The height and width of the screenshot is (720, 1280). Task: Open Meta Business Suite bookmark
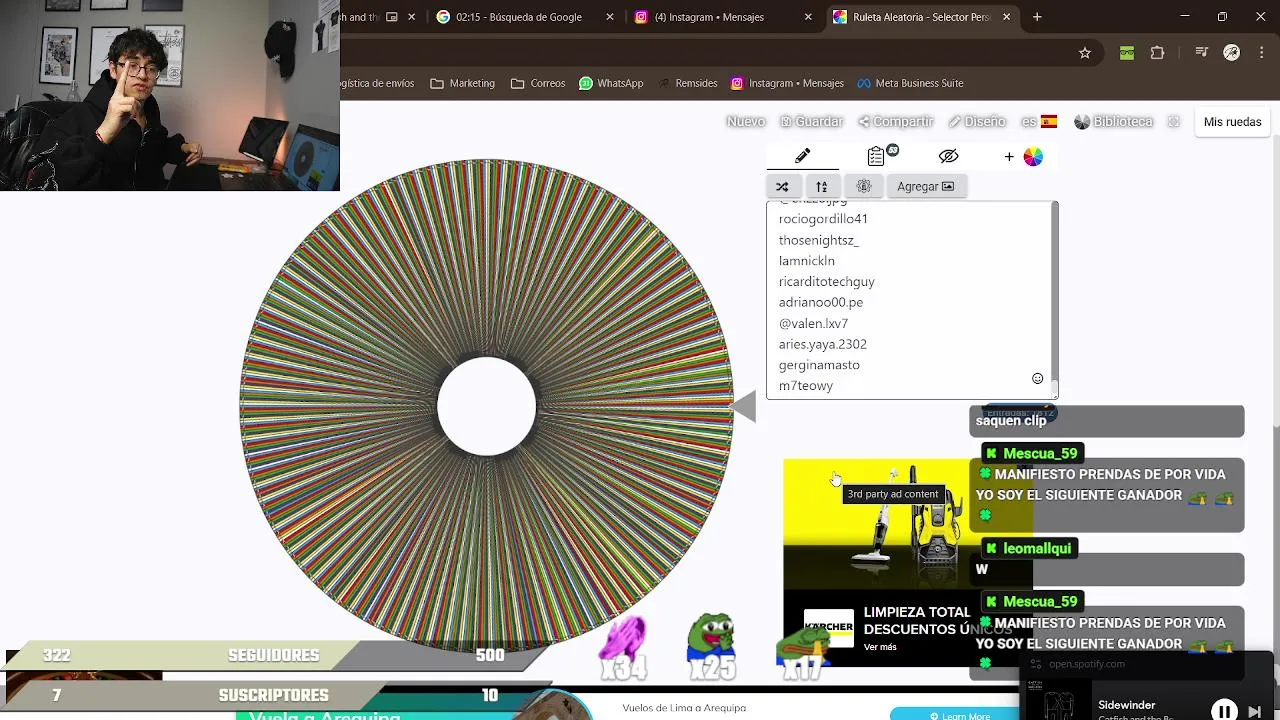coord(910,83)
